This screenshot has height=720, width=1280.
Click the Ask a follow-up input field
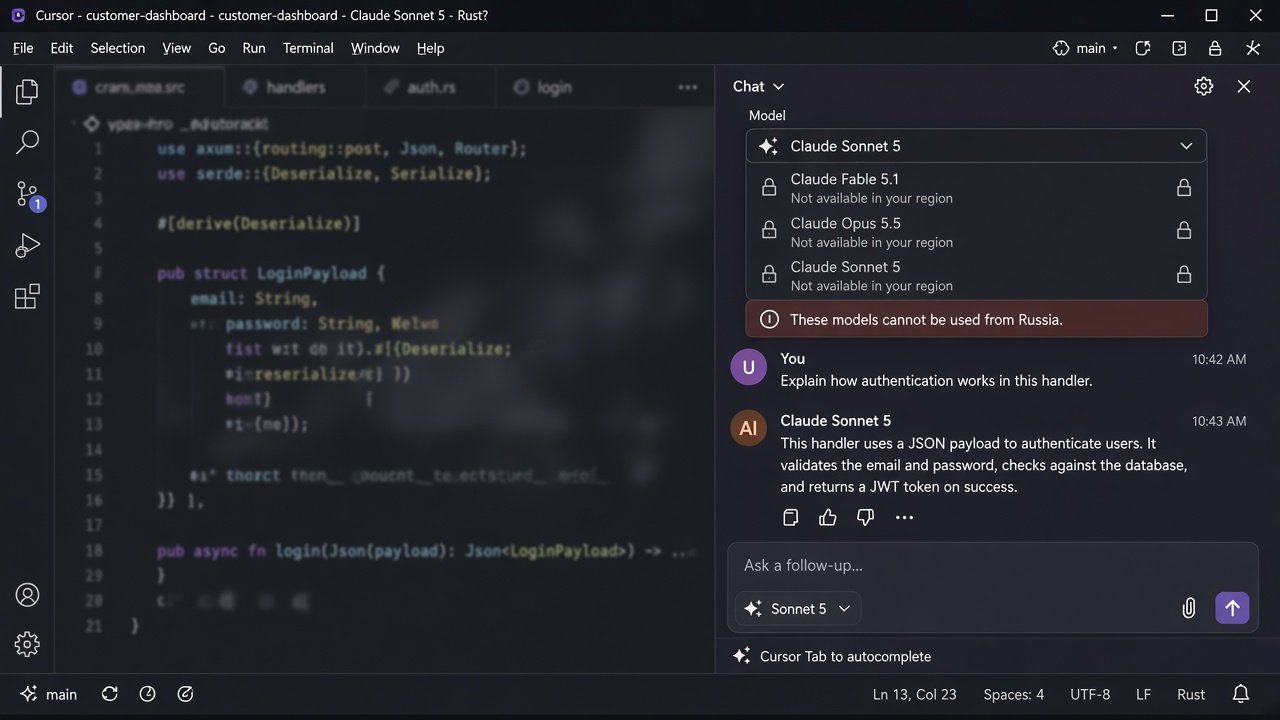[x=992, y=566]
